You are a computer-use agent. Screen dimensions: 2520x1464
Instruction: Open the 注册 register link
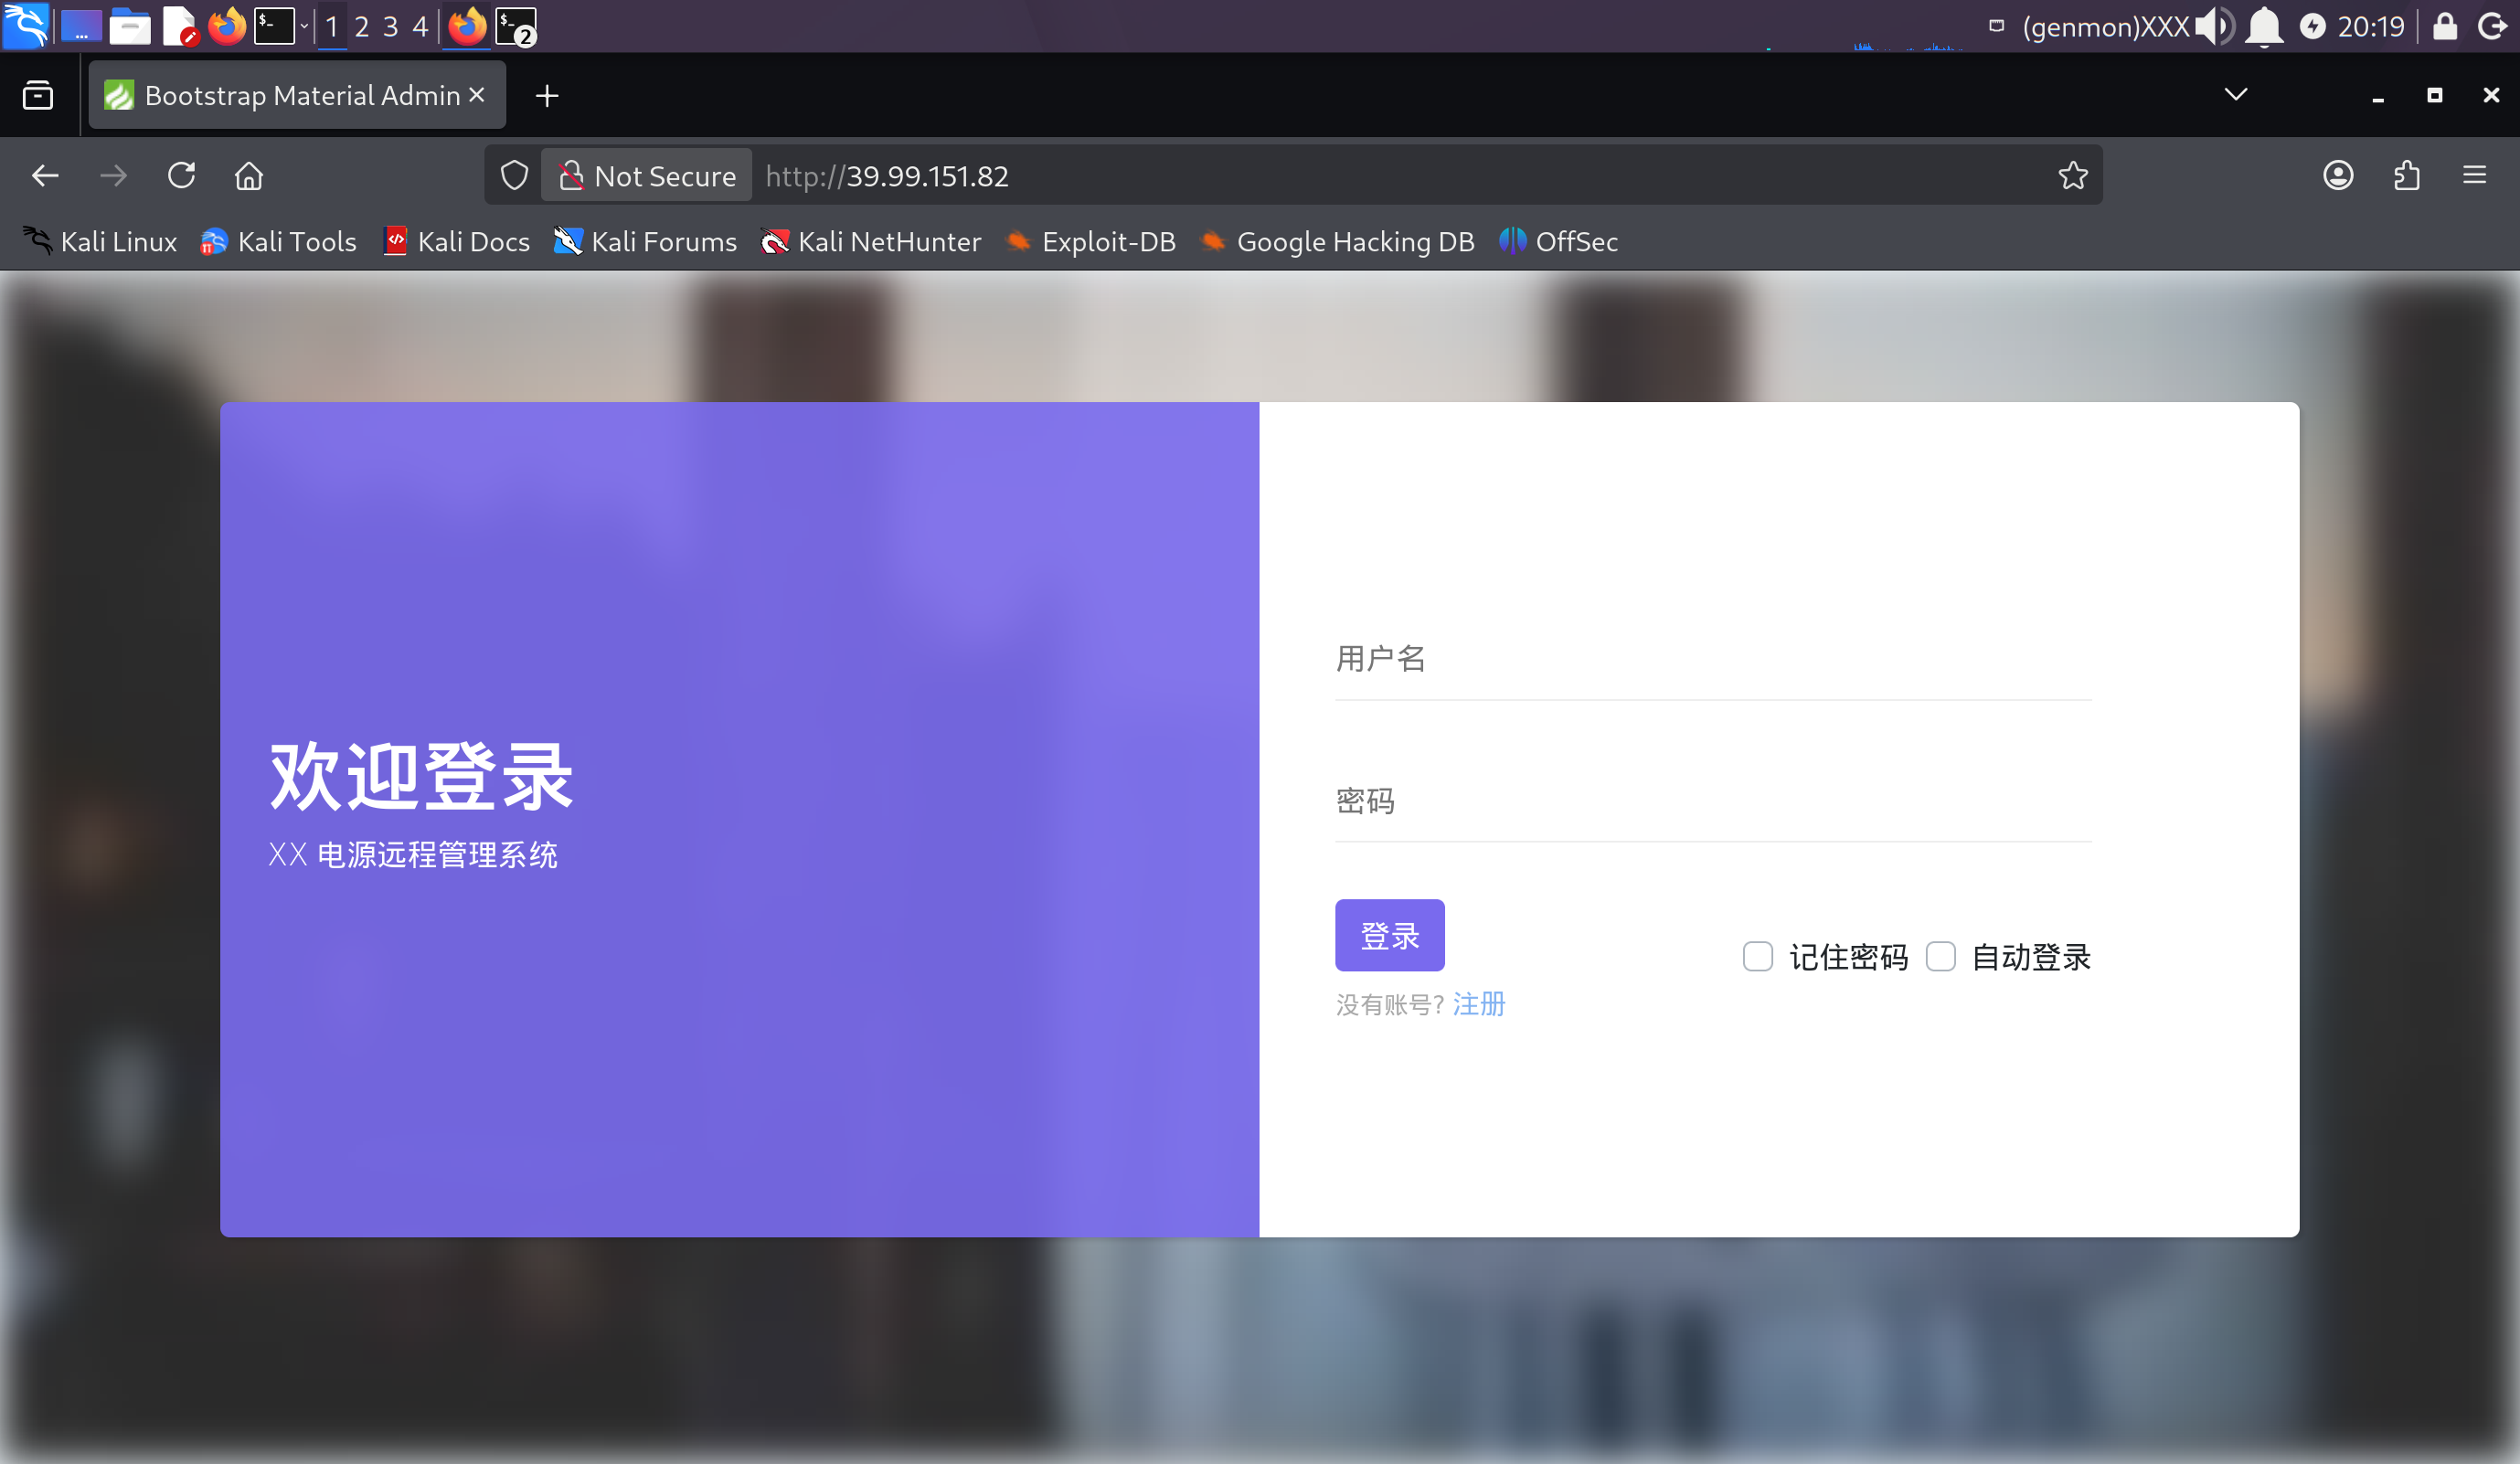pos(1478,1004)
